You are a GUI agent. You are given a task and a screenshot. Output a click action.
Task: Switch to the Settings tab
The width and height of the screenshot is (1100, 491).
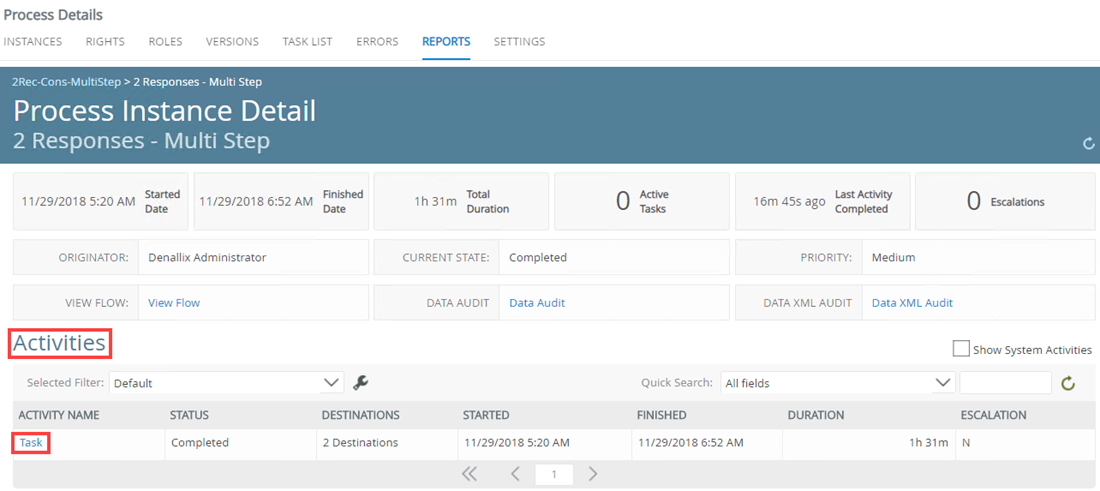(x=519, y=41)
